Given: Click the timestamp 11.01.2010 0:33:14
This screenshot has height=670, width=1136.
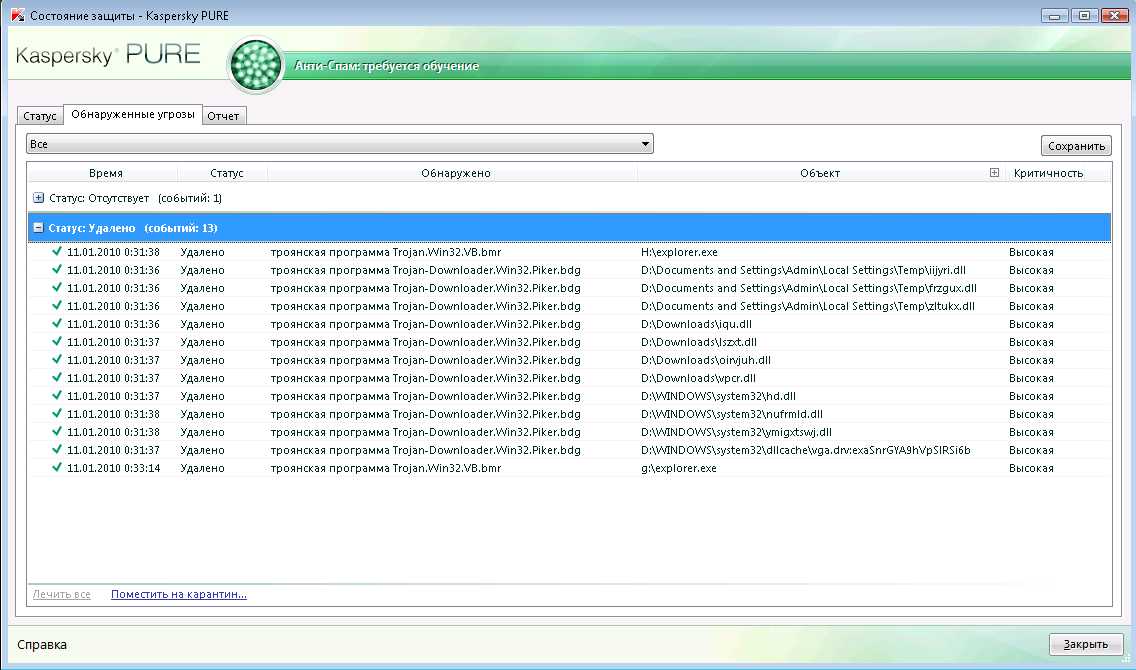Looking at the screenshot, I should coord(113,468).
